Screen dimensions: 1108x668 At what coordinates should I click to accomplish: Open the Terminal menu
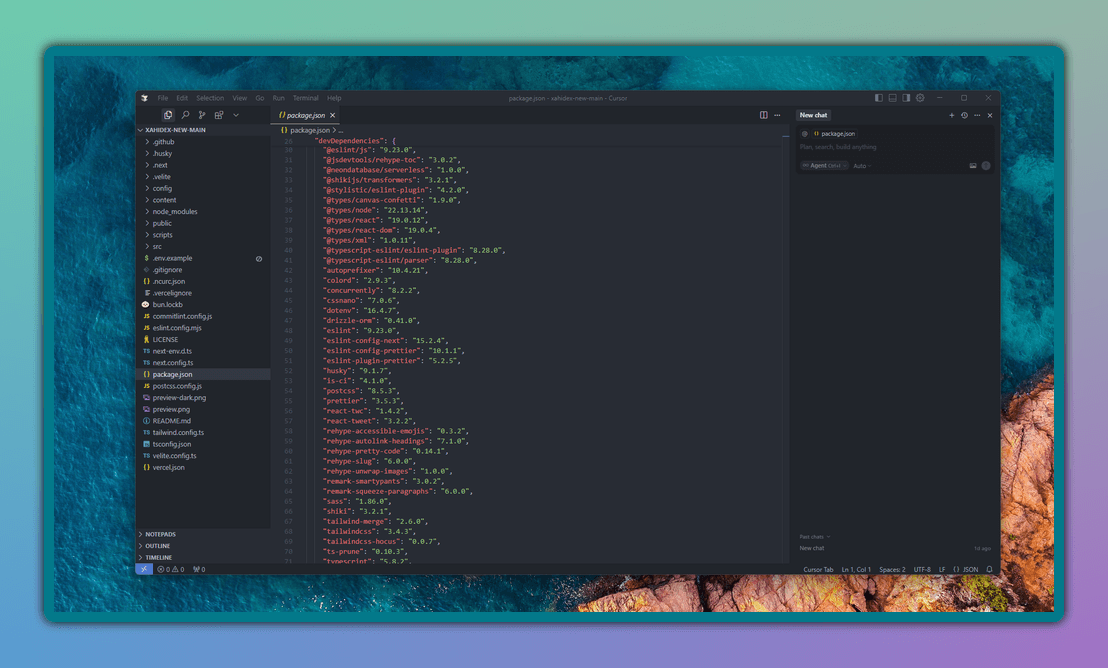pyautogui.click(x=305, y=98)
